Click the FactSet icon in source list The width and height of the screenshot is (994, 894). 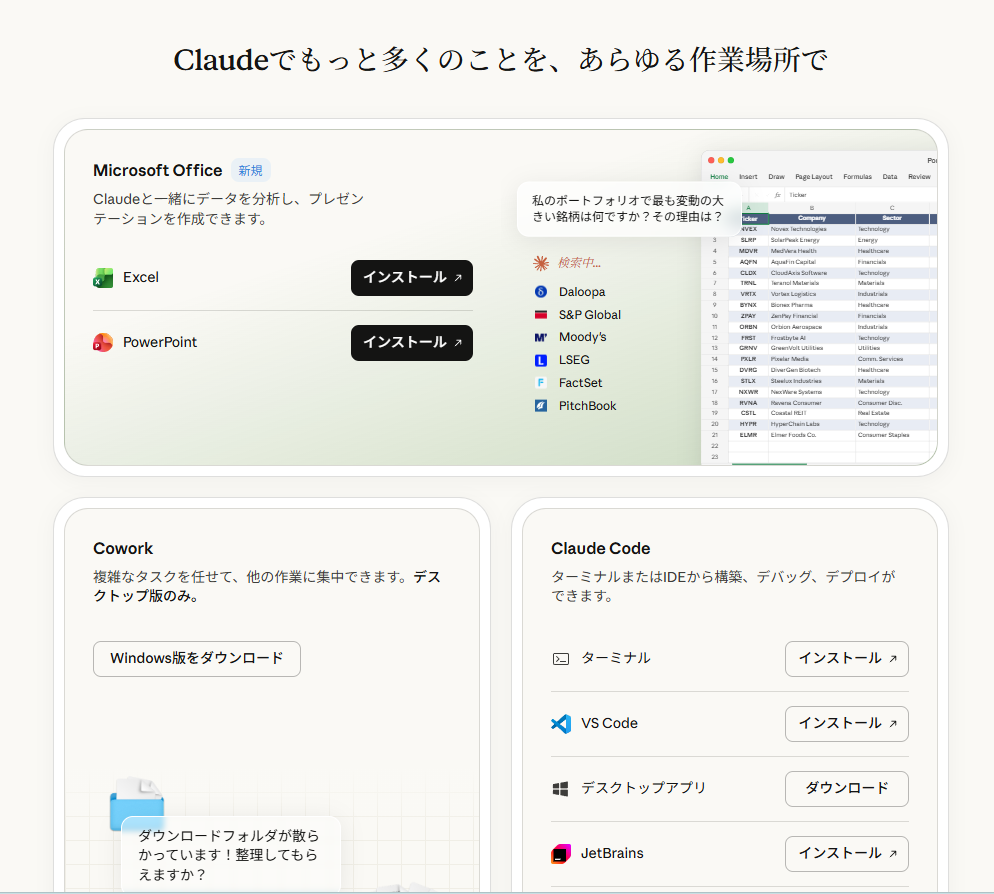point(541,383)
